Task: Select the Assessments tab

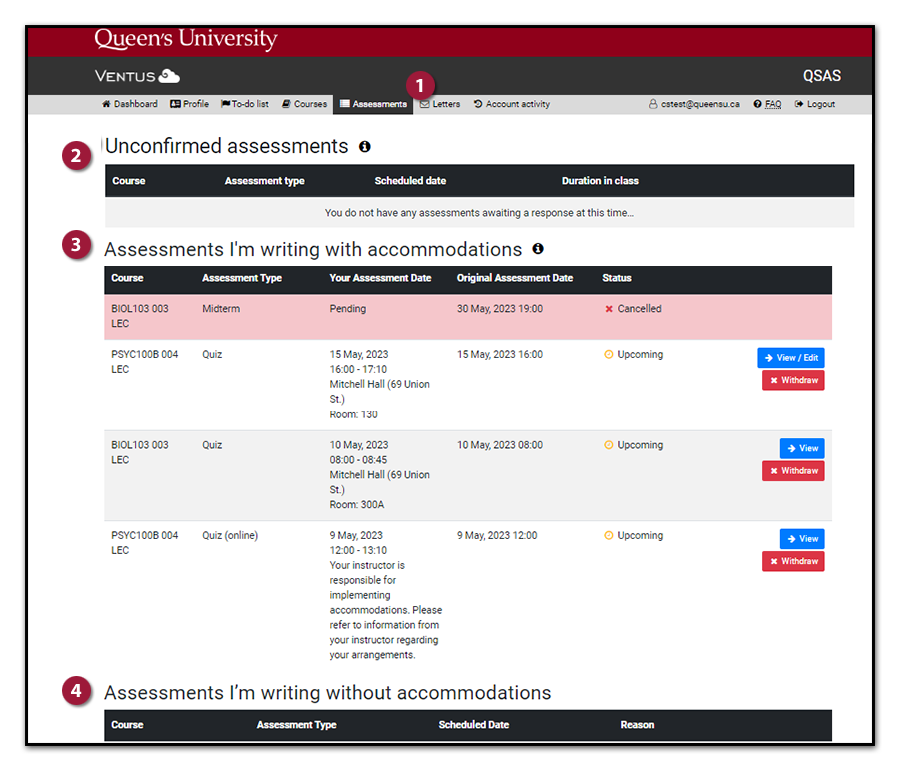Action: (x=373, y=104)
